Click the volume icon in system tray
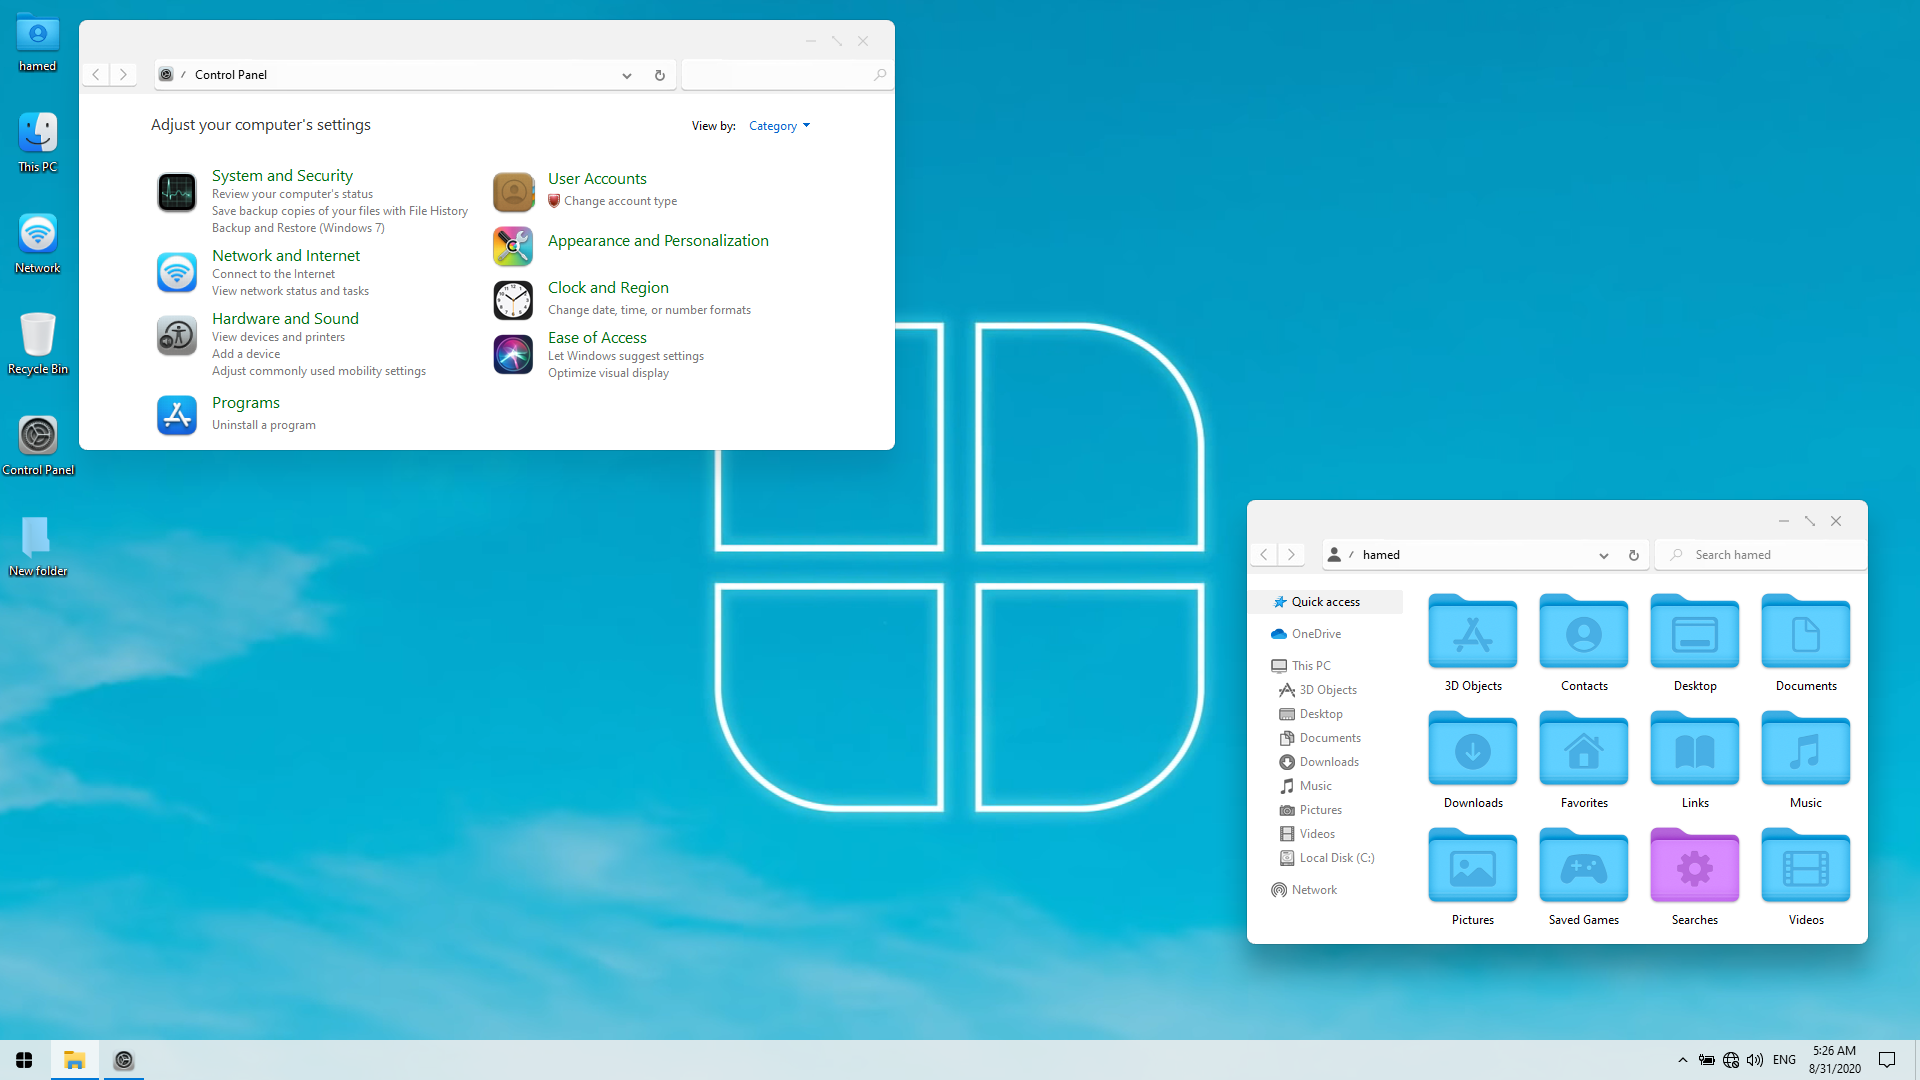Screen dimensions: 1920x1080 pyautogui.click(x=1754, y=1060)
